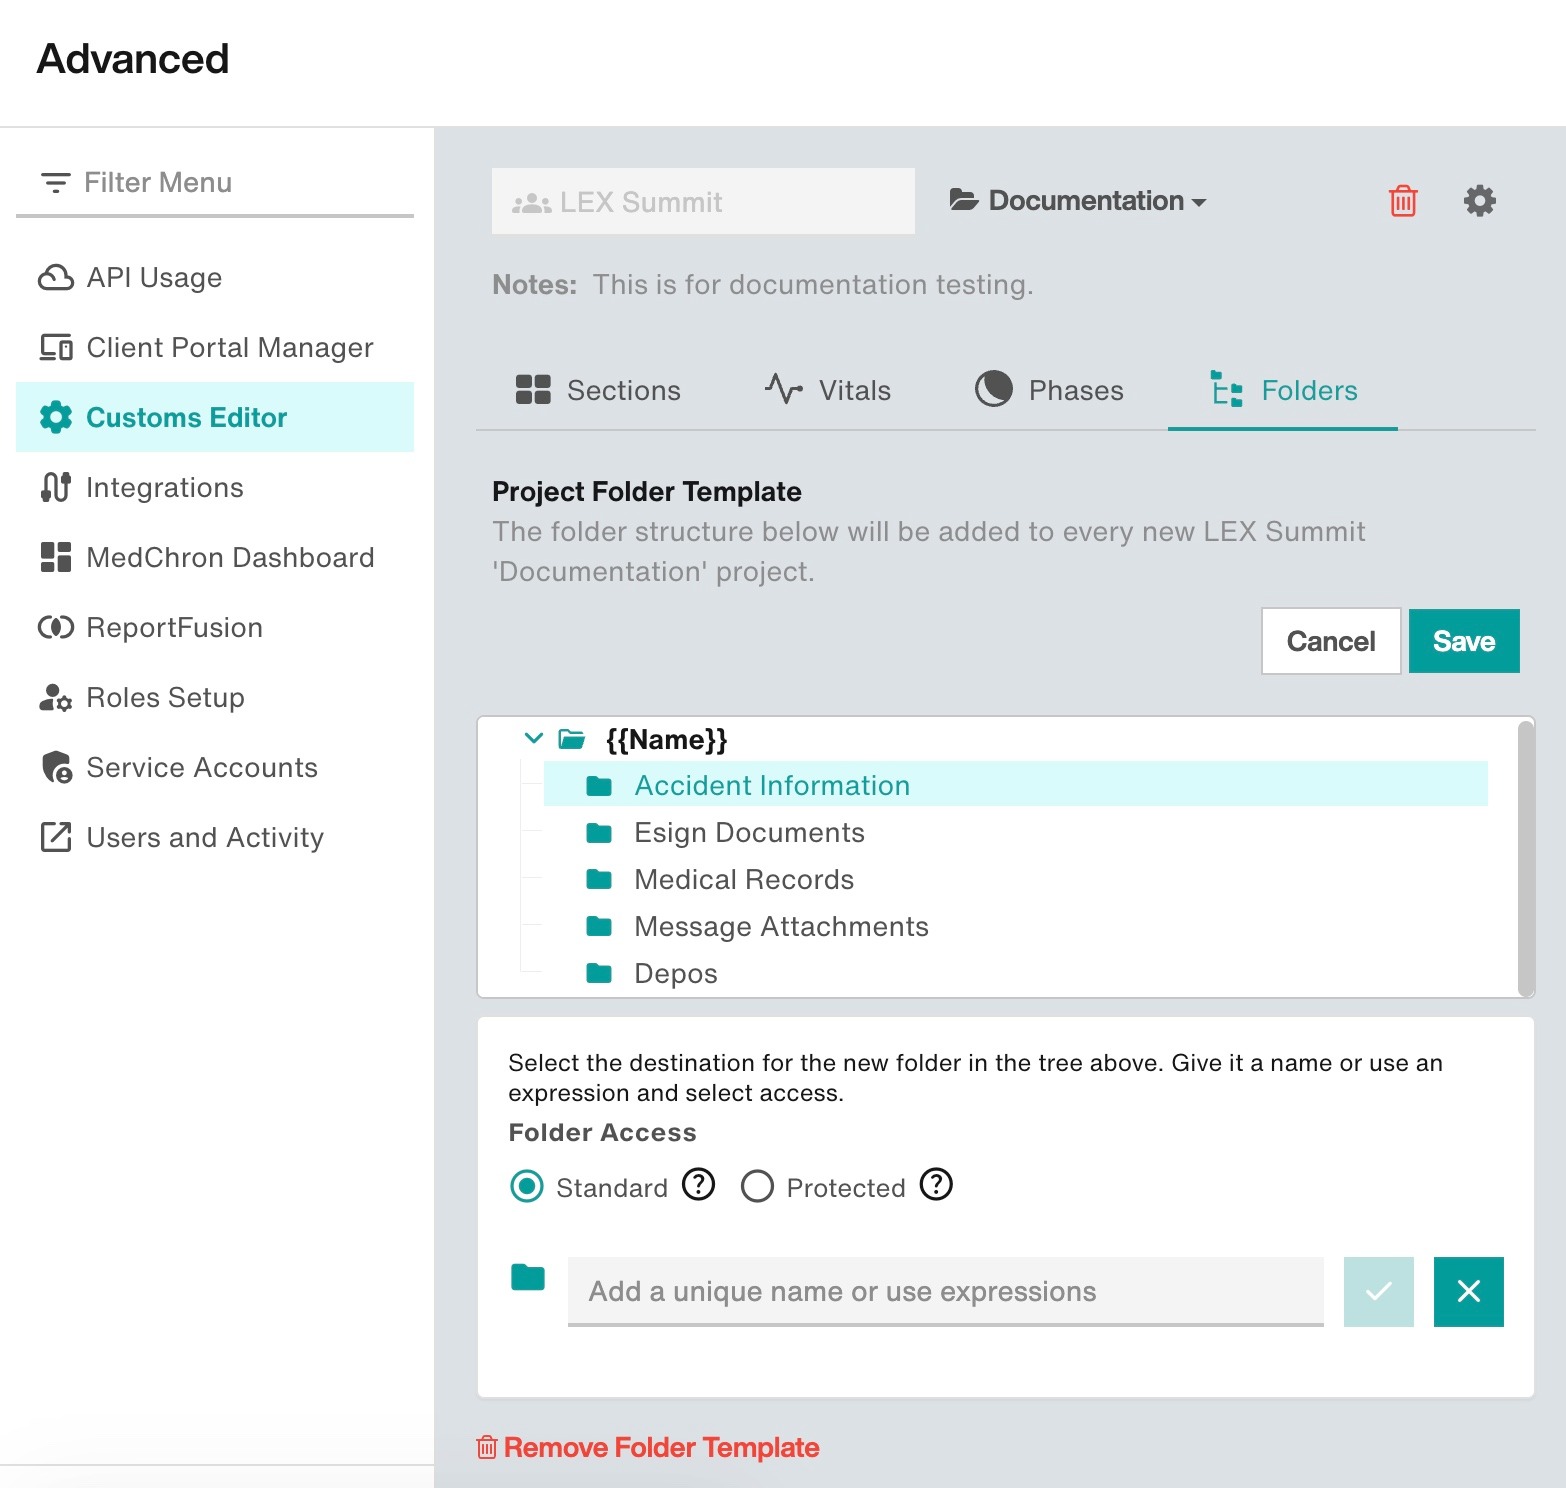
Task: Click the folder icon left of name input
Action: pos(528,1277)
